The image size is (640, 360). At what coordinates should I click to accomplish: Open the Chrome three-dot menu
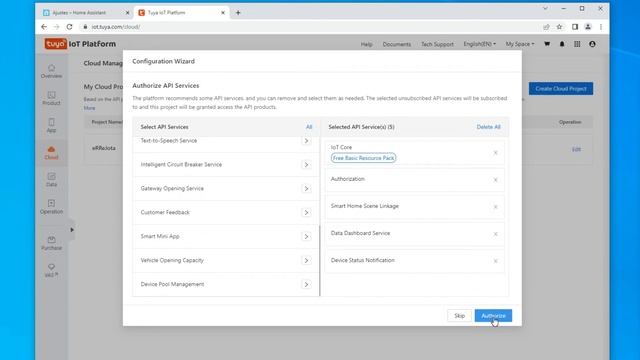601,27
